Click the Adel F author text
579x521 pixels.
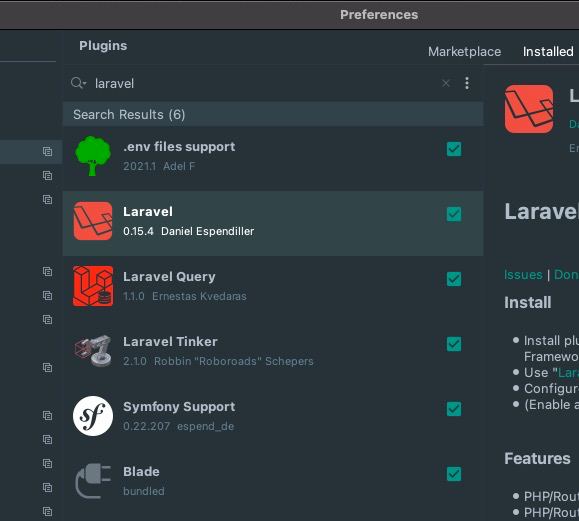tap(179, 167)
